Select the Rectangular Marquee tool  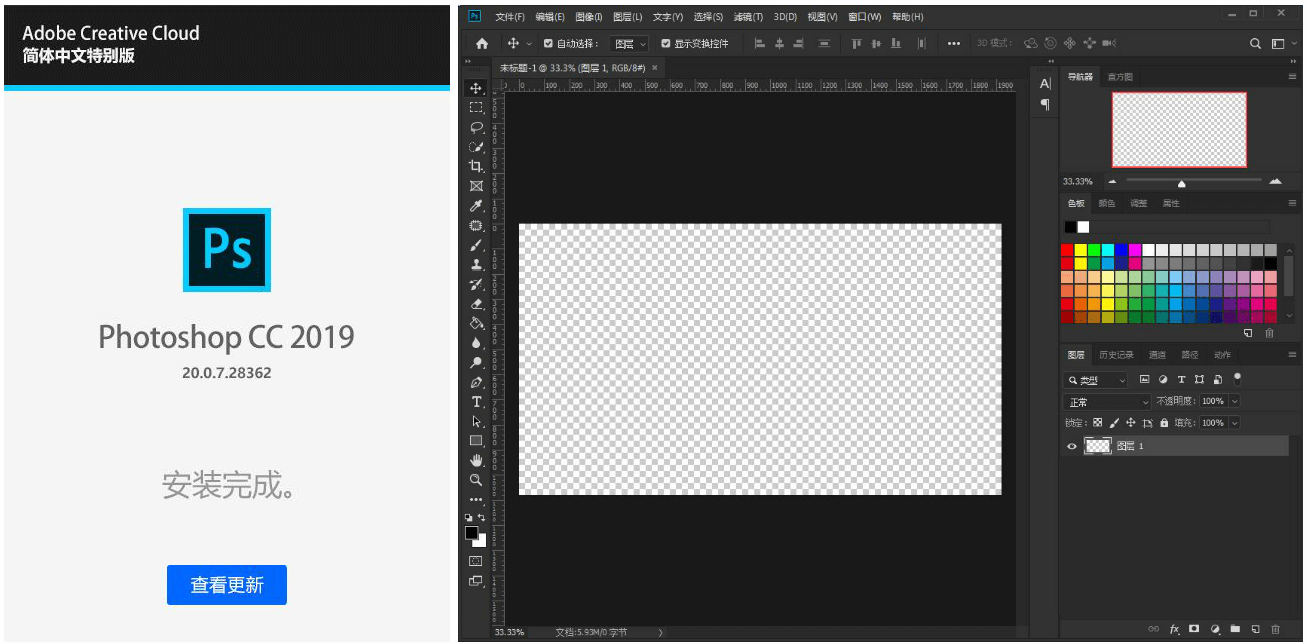point(476,107)
